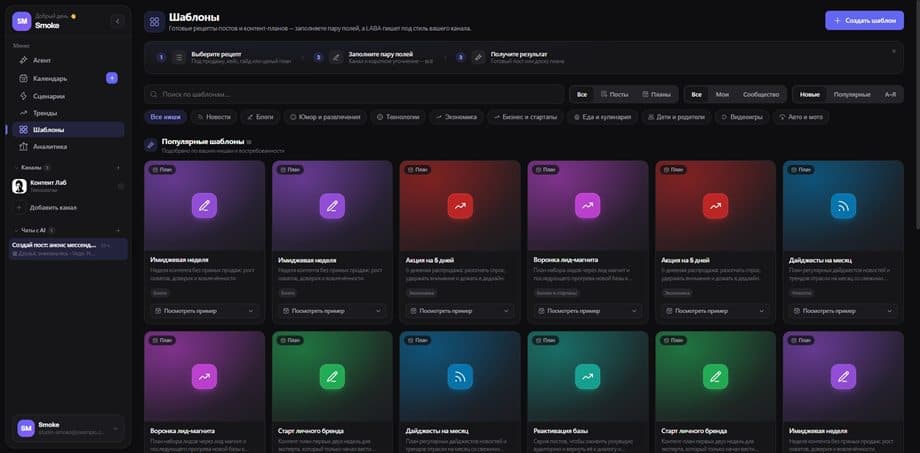The height and width of the screenshot is (453, 920).
Task: Toggle the Юмор и развлечения chip
Action: [325, 117]
